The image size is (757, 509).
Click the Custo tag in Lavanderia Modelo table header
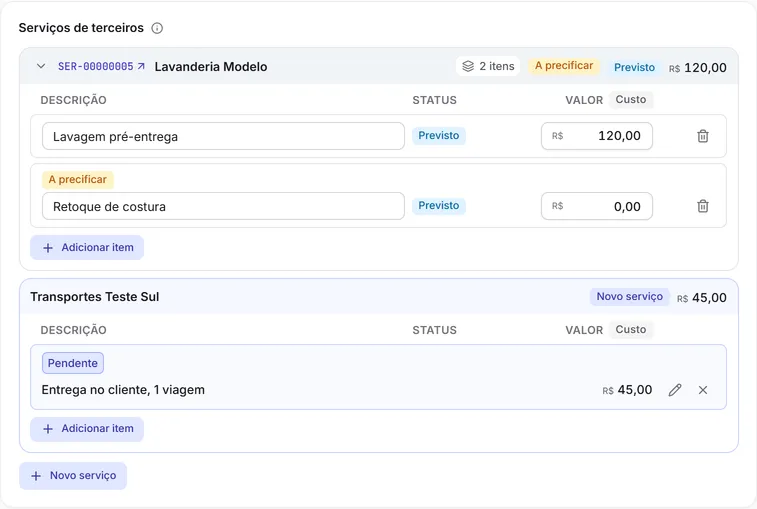(x=631, y=99)
